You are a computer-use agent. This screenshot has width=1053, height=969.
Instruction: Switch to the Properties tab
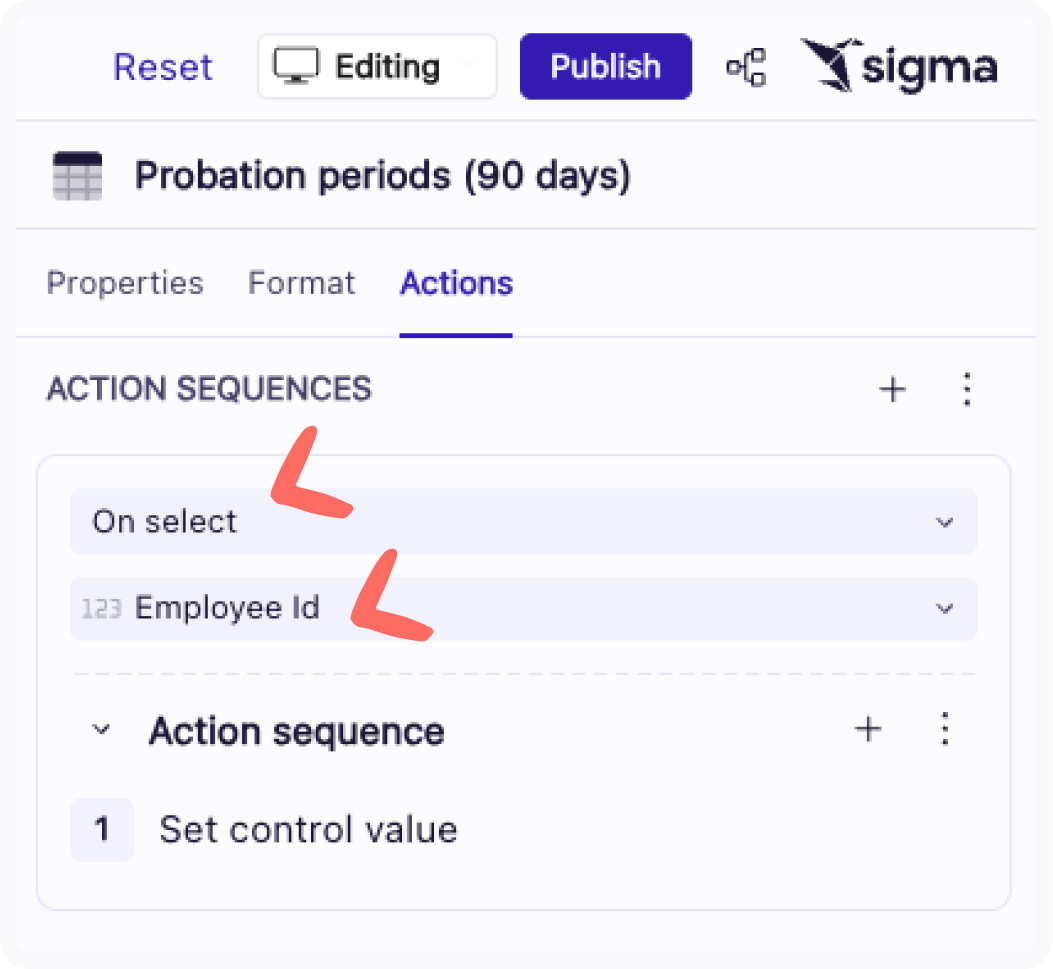click(x=124, y=283)
